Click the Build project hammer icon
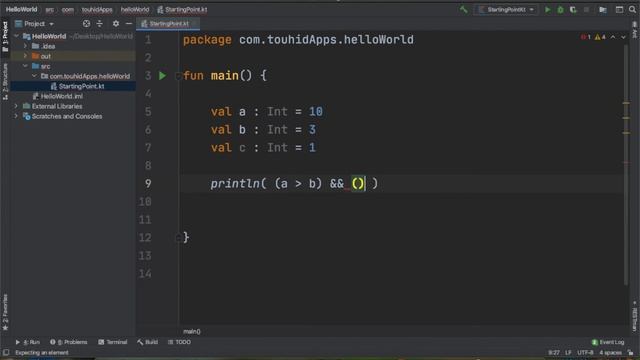The image size is (640, 360). (x=463, y=9)
